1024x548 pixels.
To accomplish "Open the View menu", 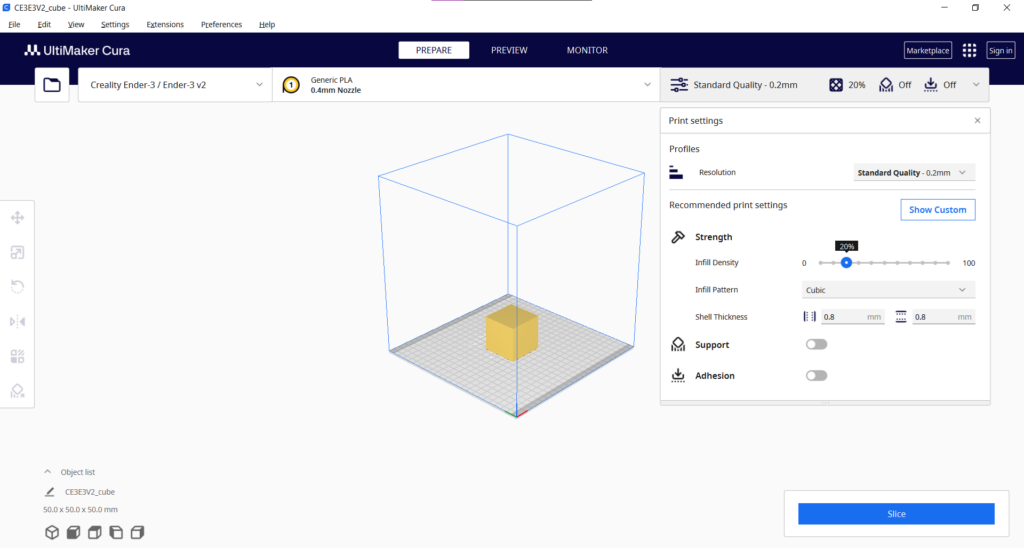I will 76,24.
